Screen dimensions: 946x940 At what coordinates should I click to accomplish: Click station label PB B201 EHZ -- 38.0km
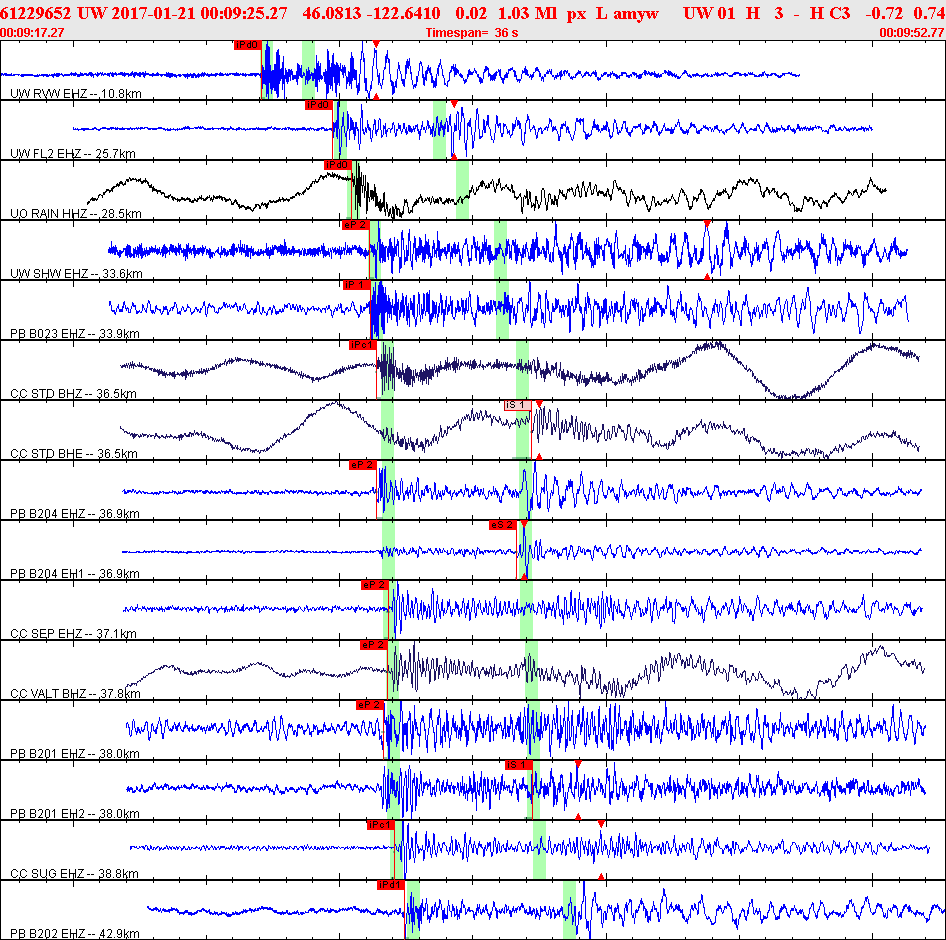[x=75, y=754]
